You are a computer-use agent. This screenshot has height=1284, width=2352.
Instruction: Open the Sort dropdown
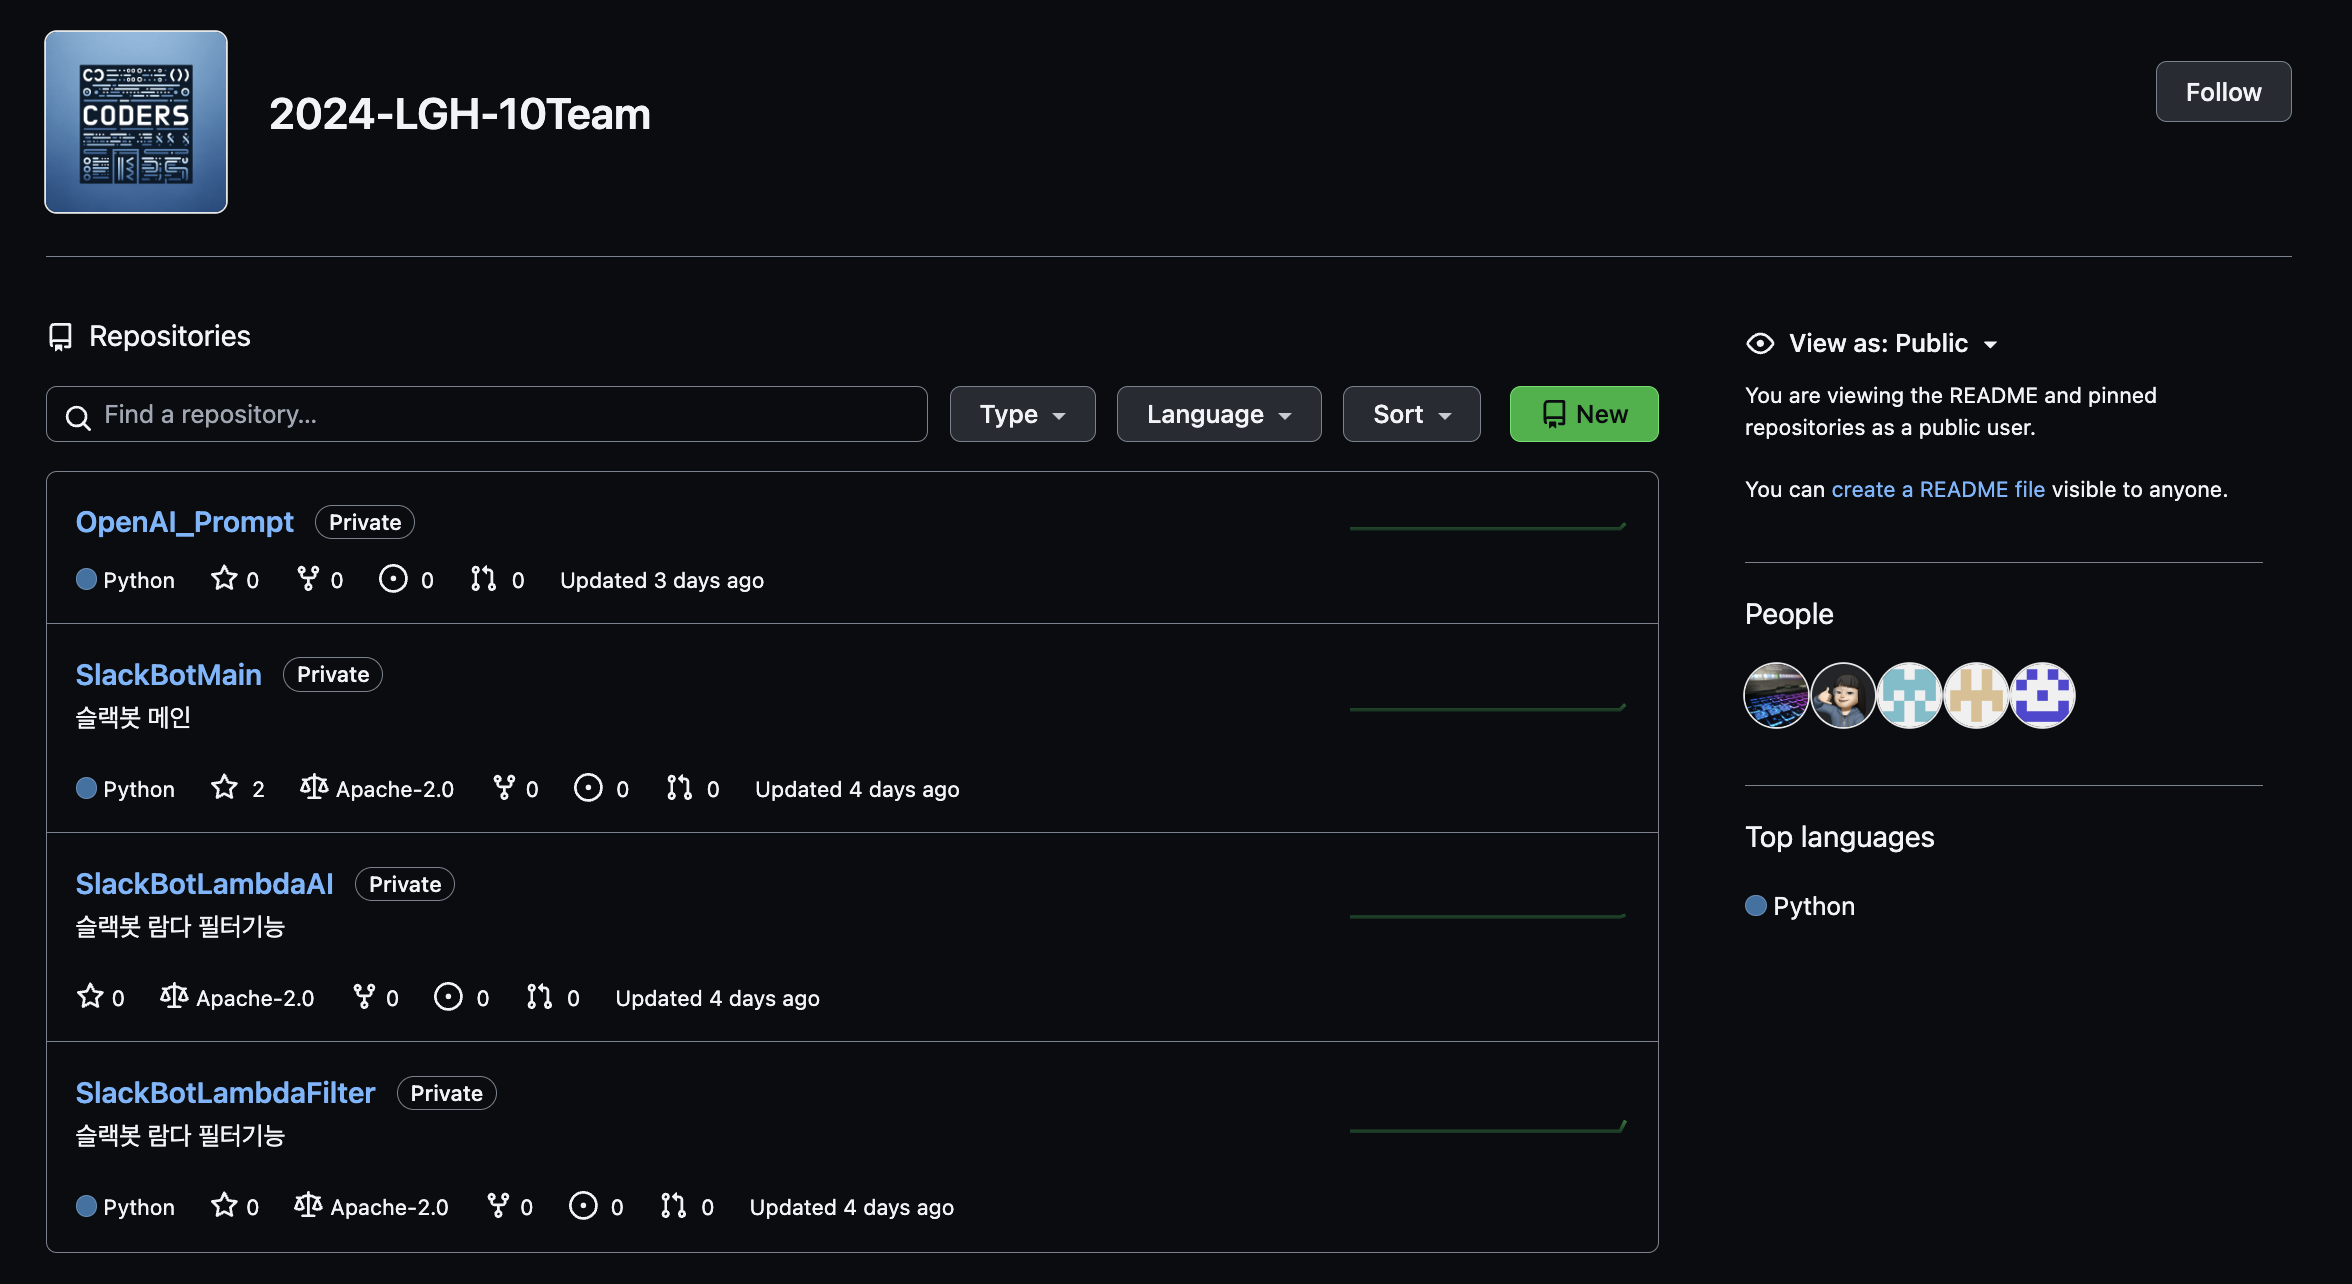click(1411, 414)
